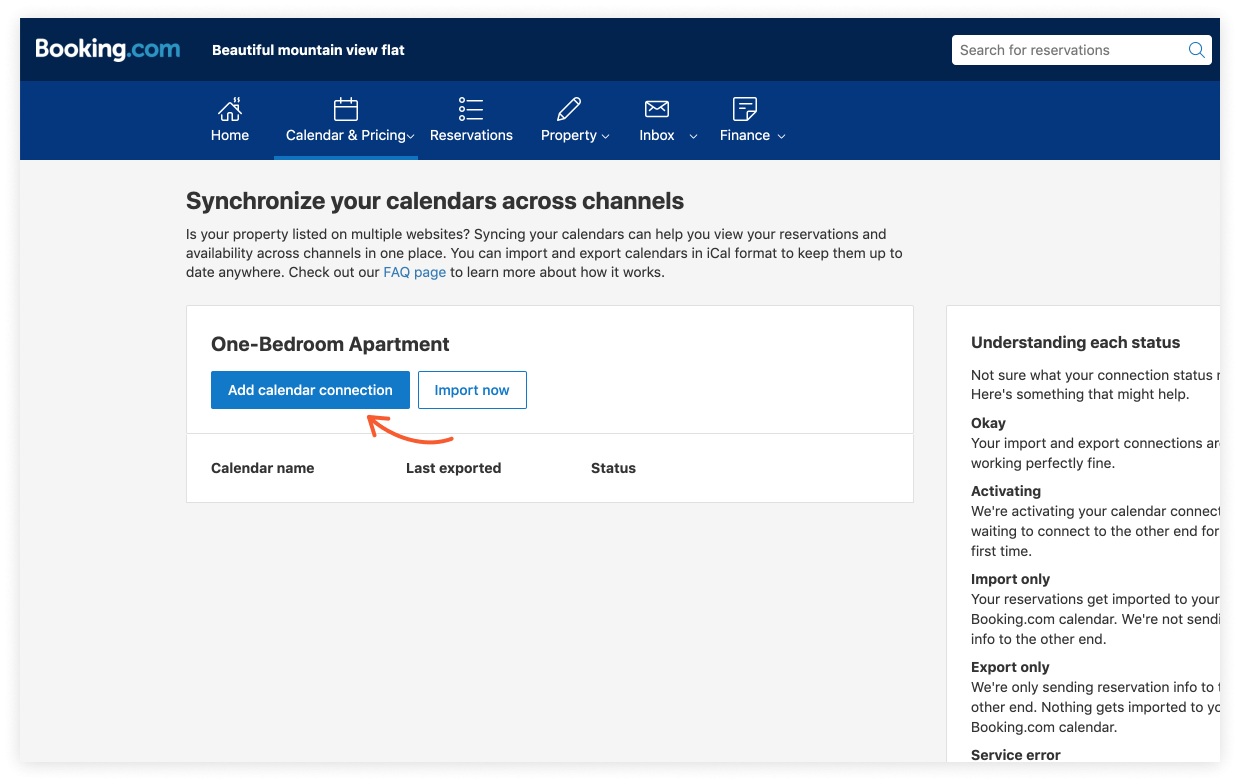This screenshot has height=784, width=1240.
Task: Click the property name Beautiful mountain view flat
Action: [308, 50]
